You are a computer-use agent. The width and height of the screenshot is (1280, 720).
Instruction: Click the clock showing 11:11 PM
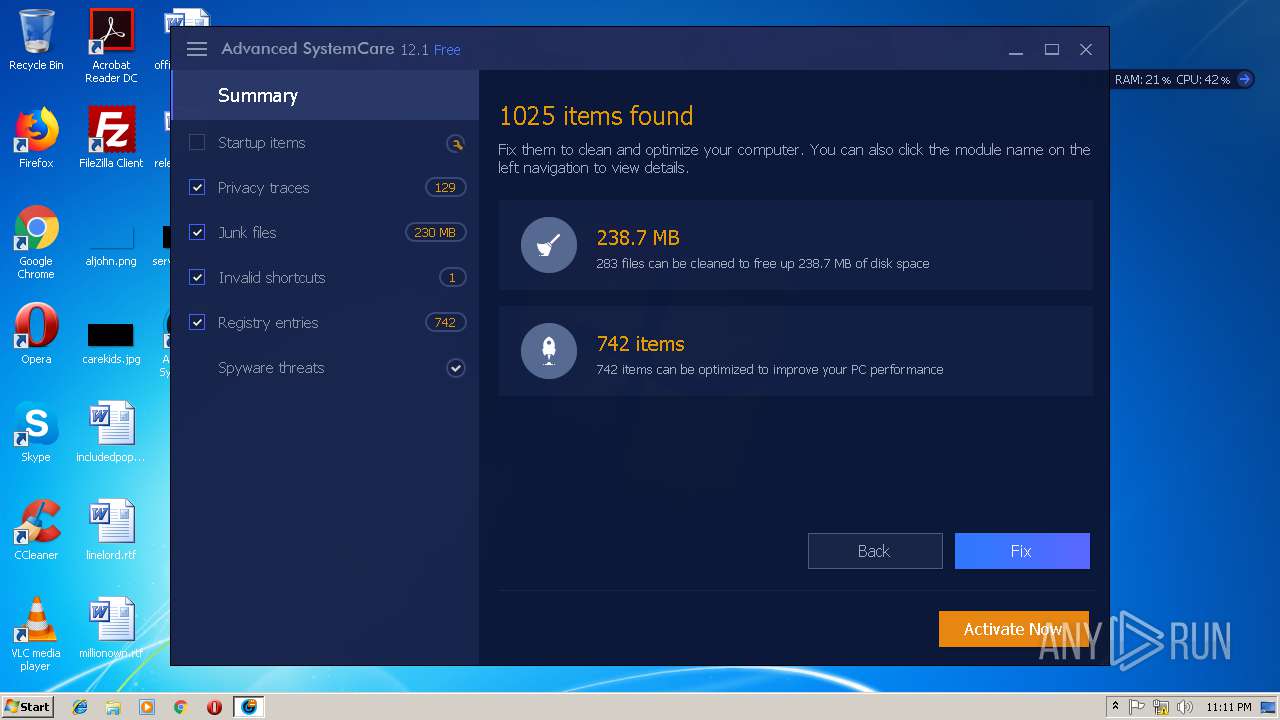(1228, 707)
